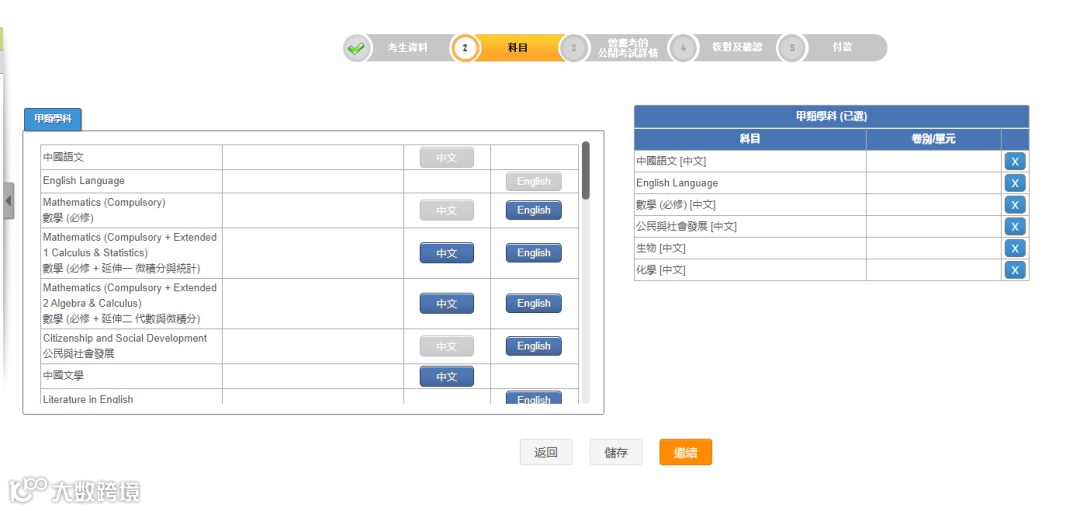
Task: Click 化學 [中文] in selected list
Action: tap(661, 270)
